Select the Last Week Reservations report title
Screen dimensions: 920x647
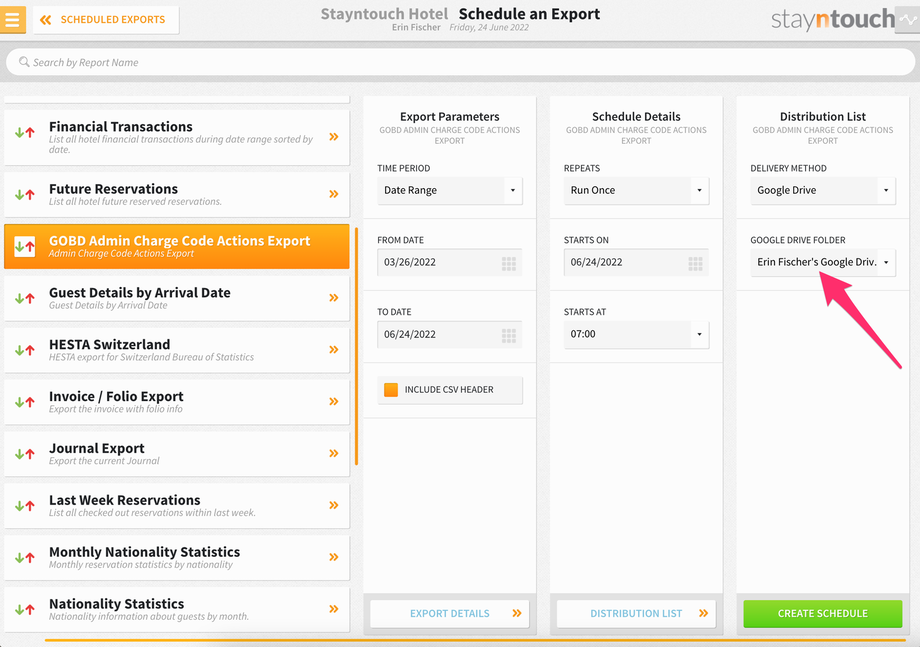click(124, 500)
